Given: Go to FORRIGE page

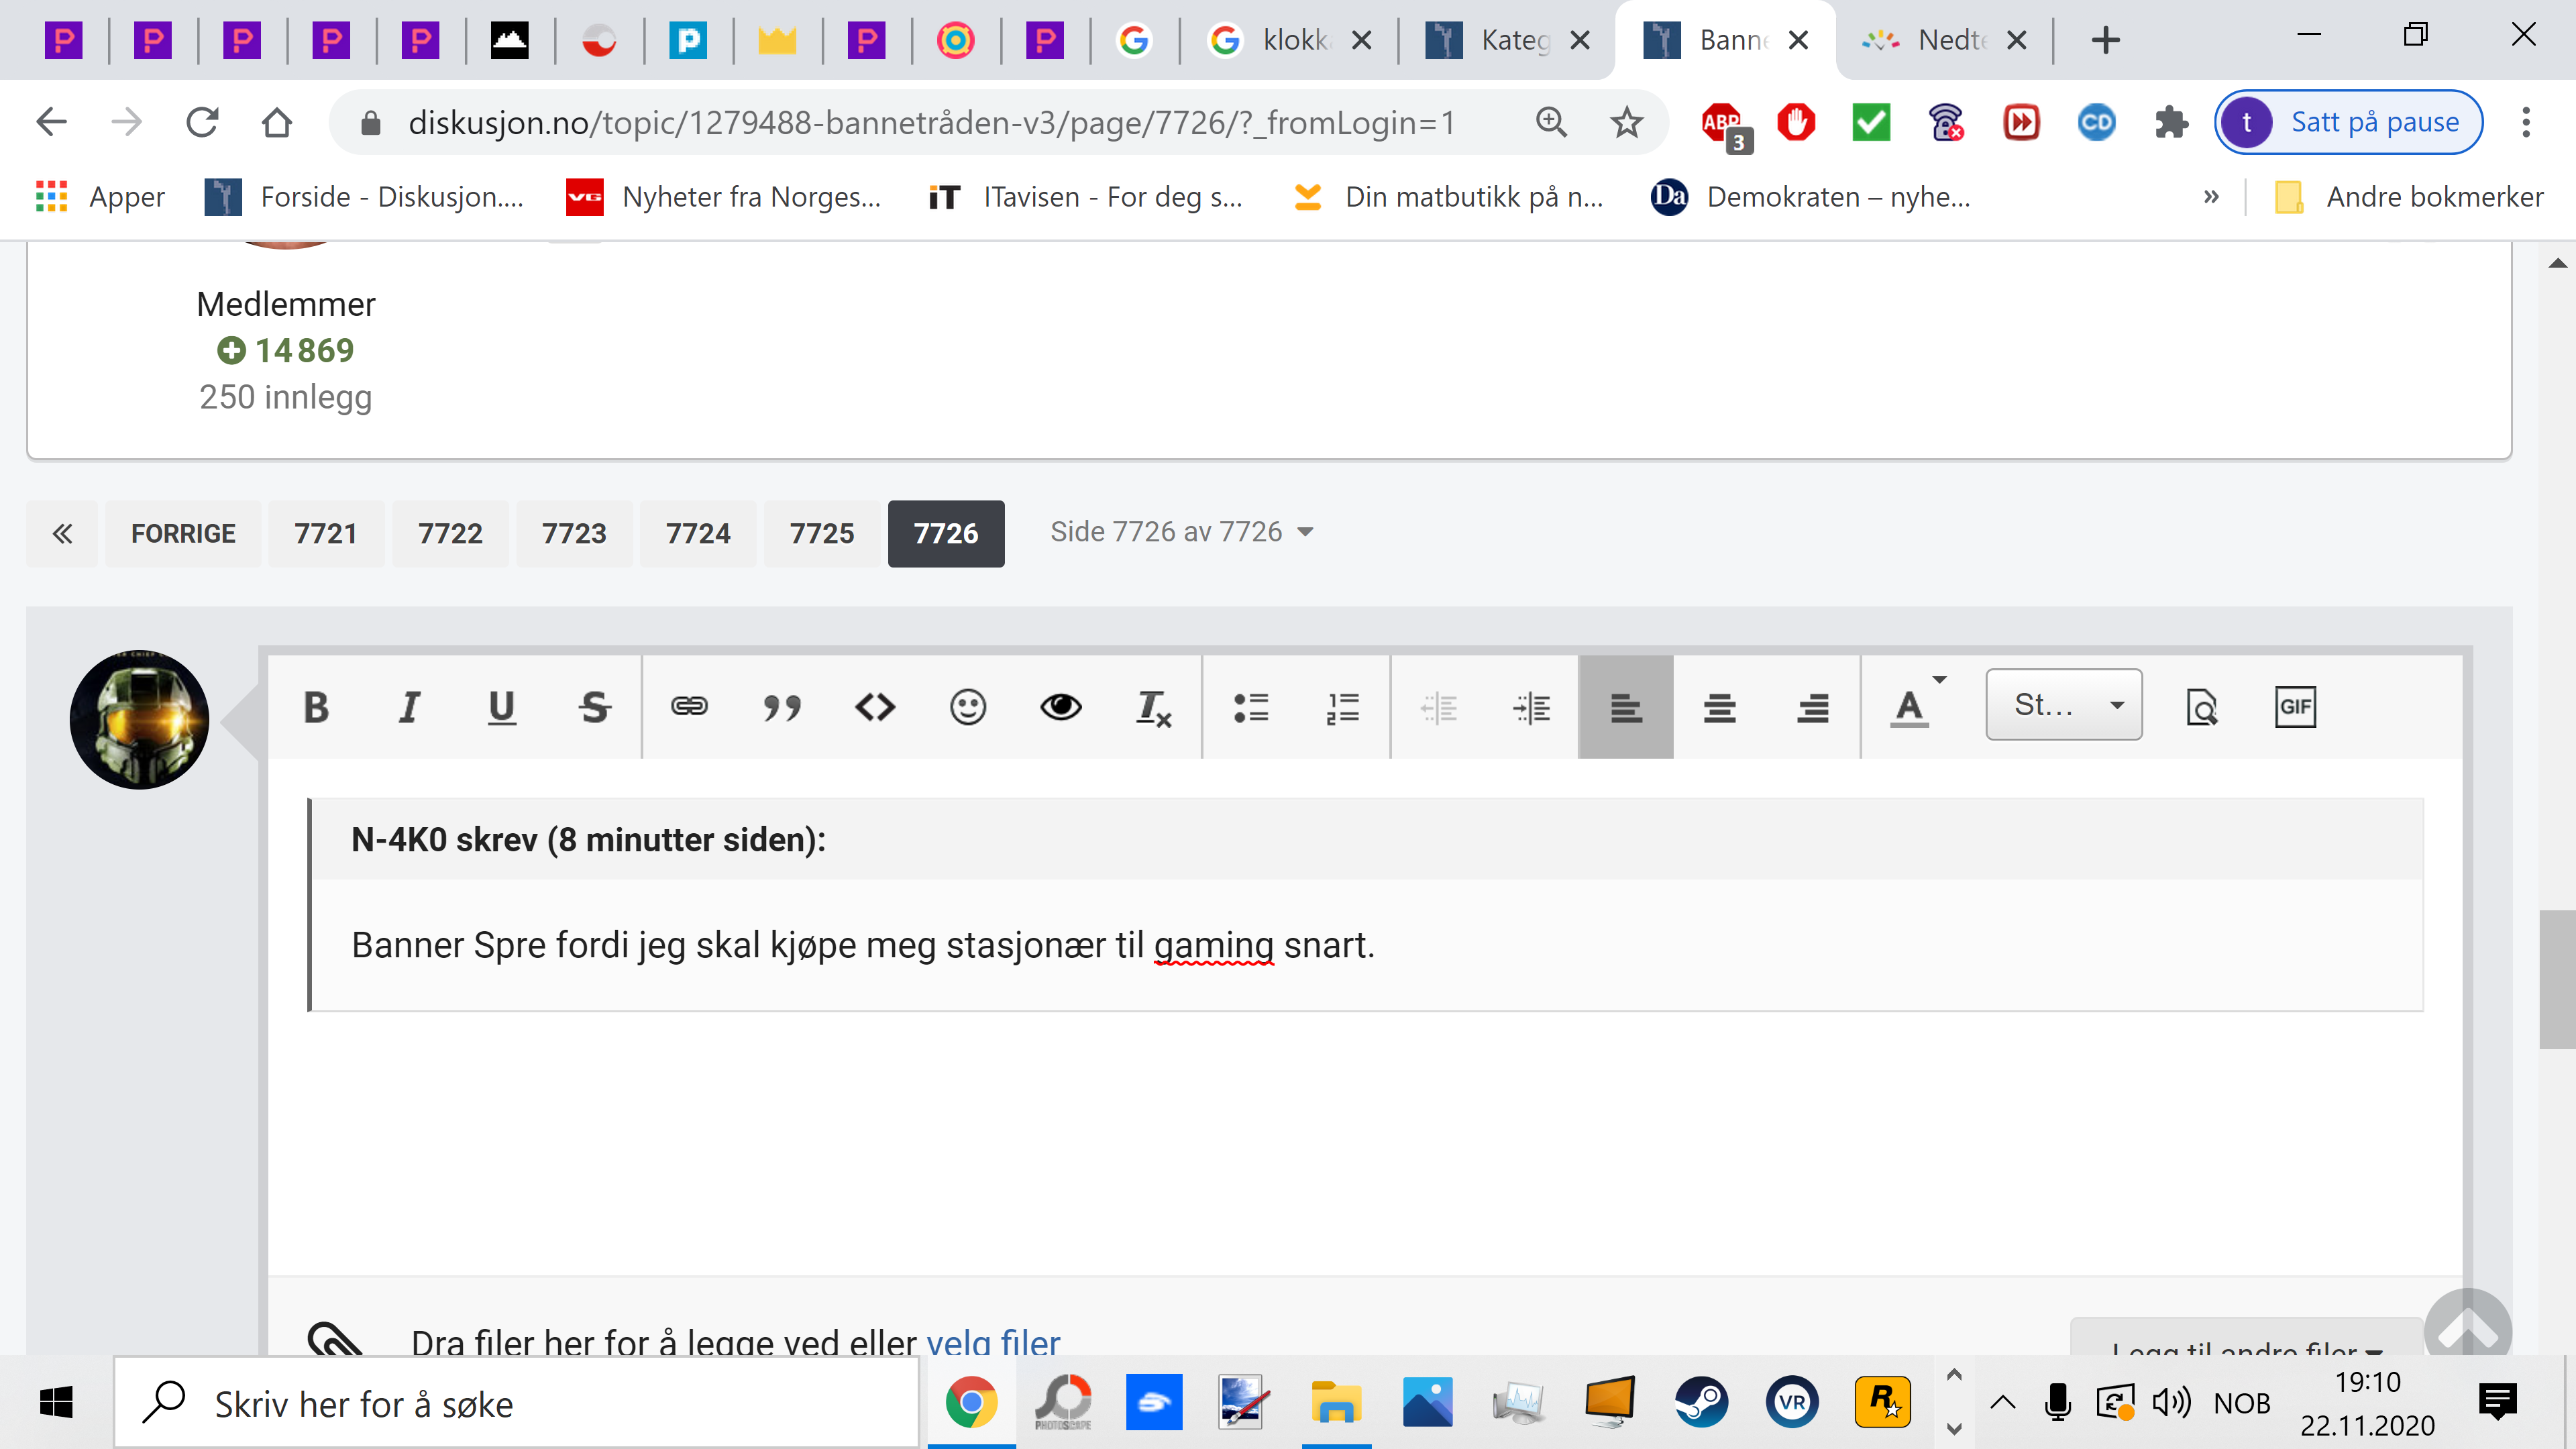Looking at the screenshot, I should click(x=183, y=533).
